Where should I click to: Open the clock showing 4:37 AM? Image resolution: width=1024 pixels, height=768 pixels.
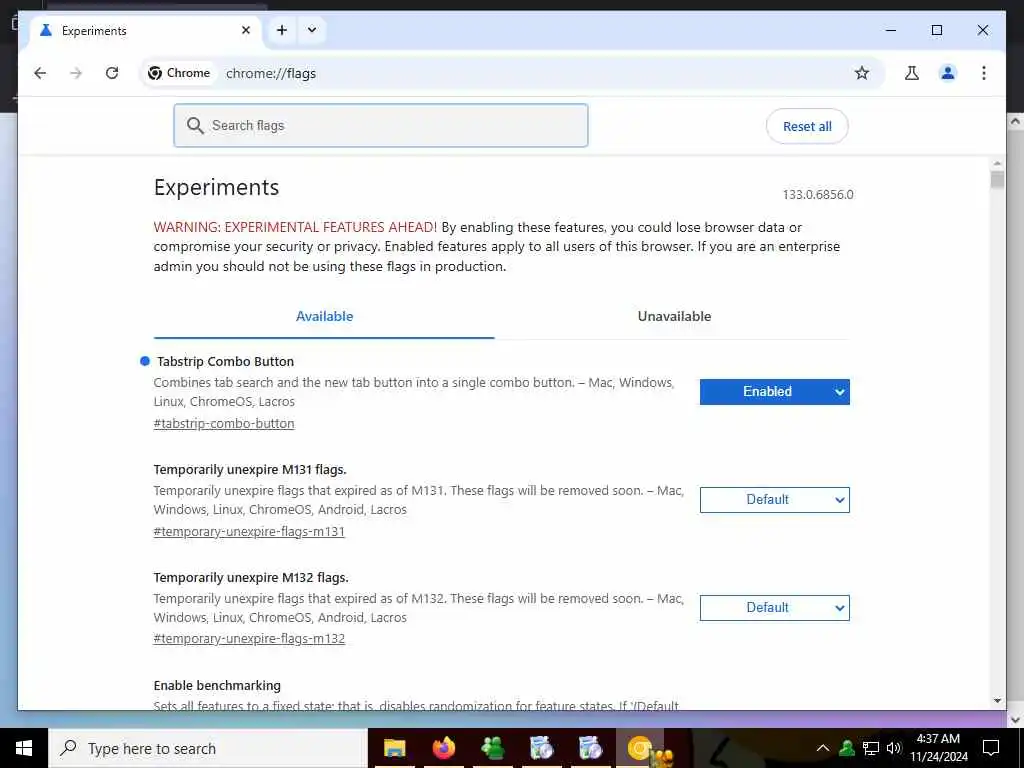pos(938,748)
